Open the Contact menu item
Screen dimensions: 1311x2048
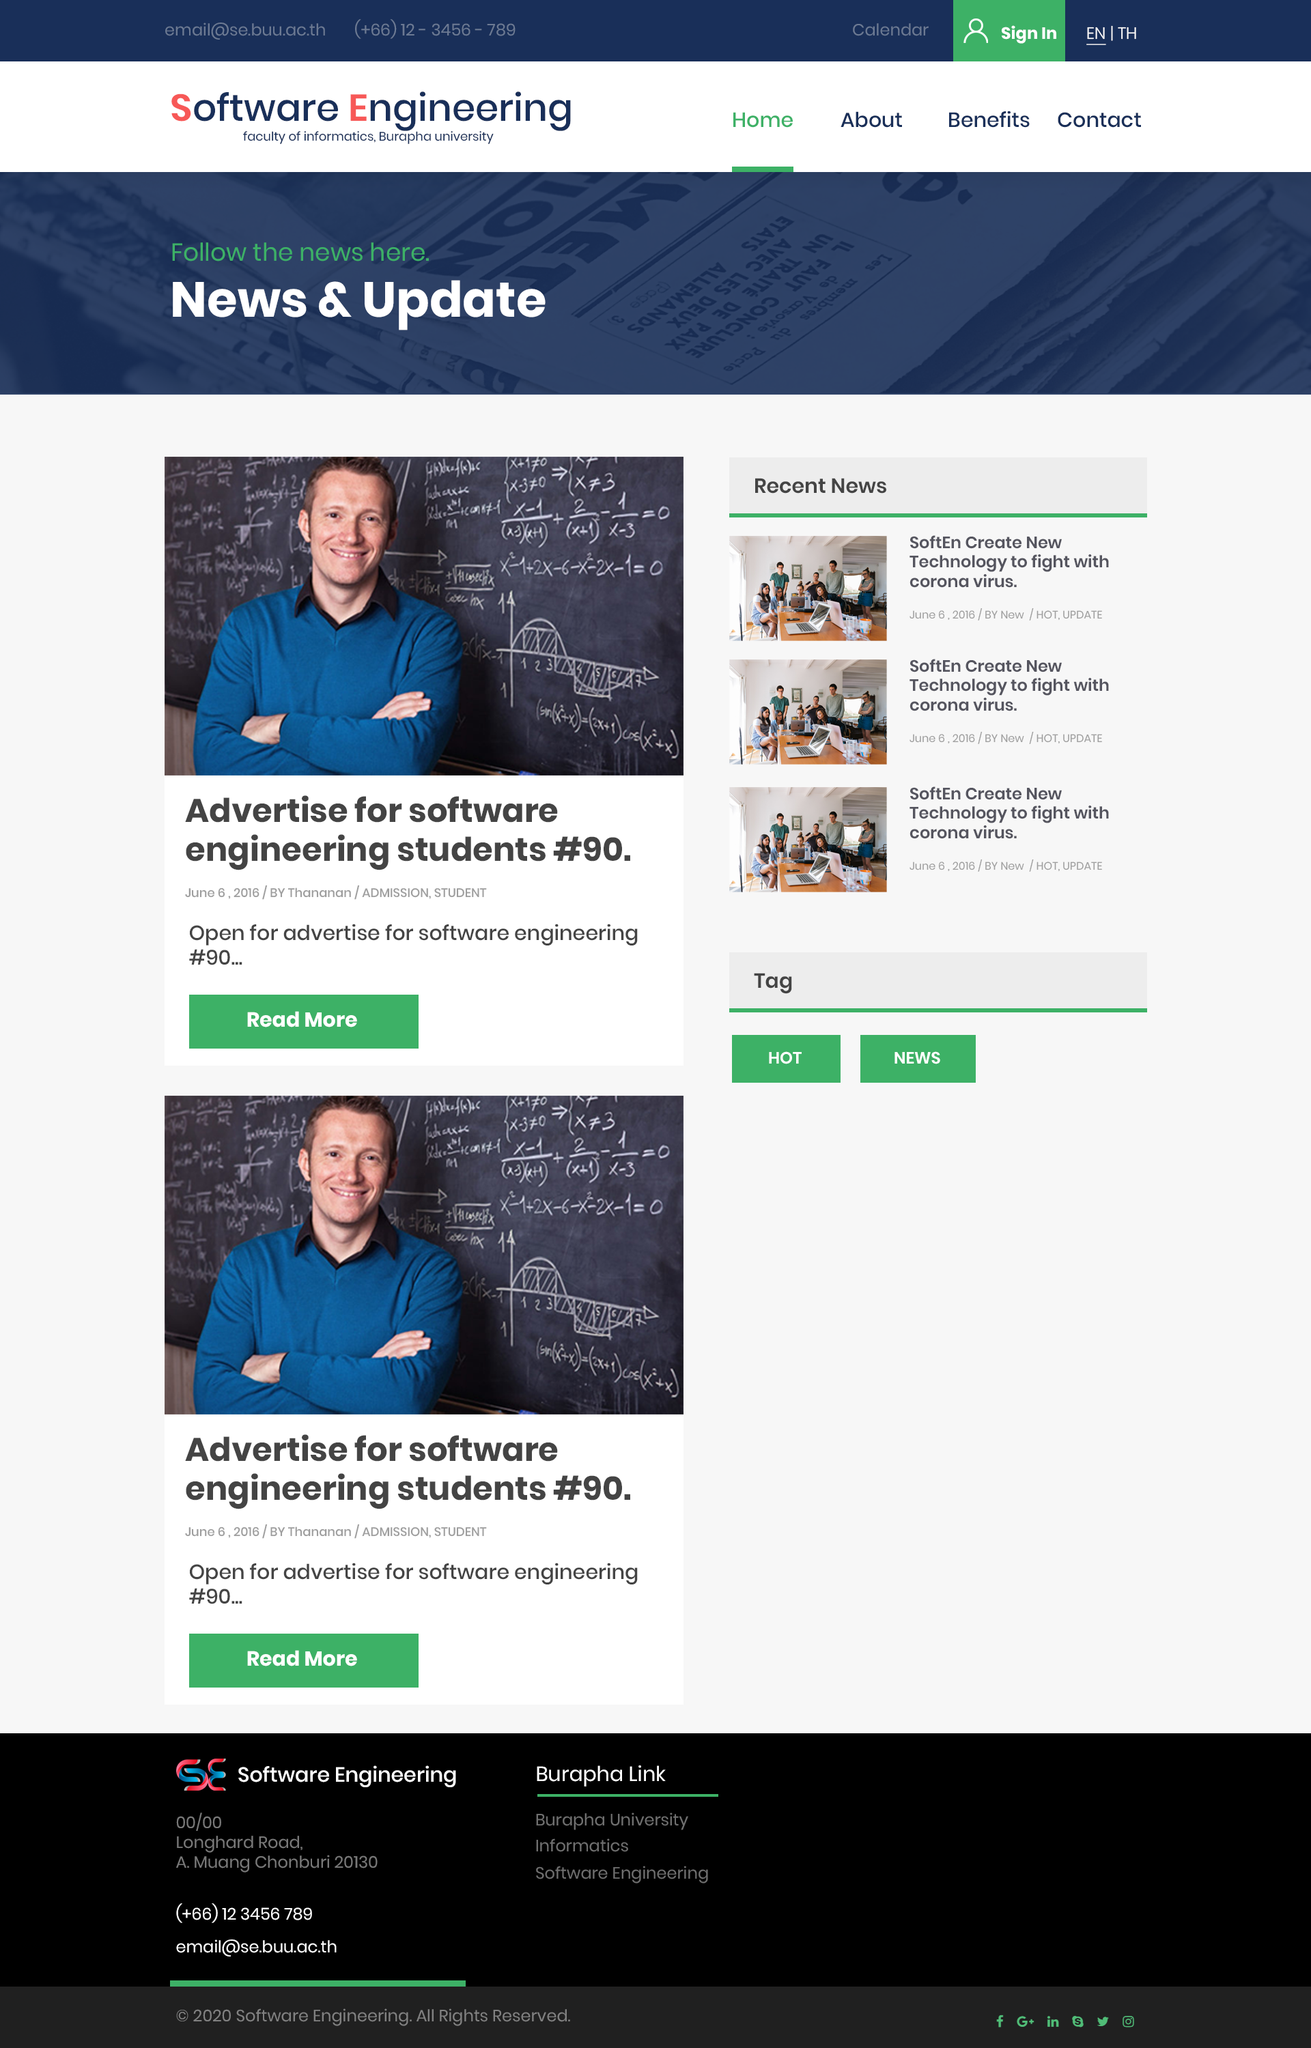1099,120
